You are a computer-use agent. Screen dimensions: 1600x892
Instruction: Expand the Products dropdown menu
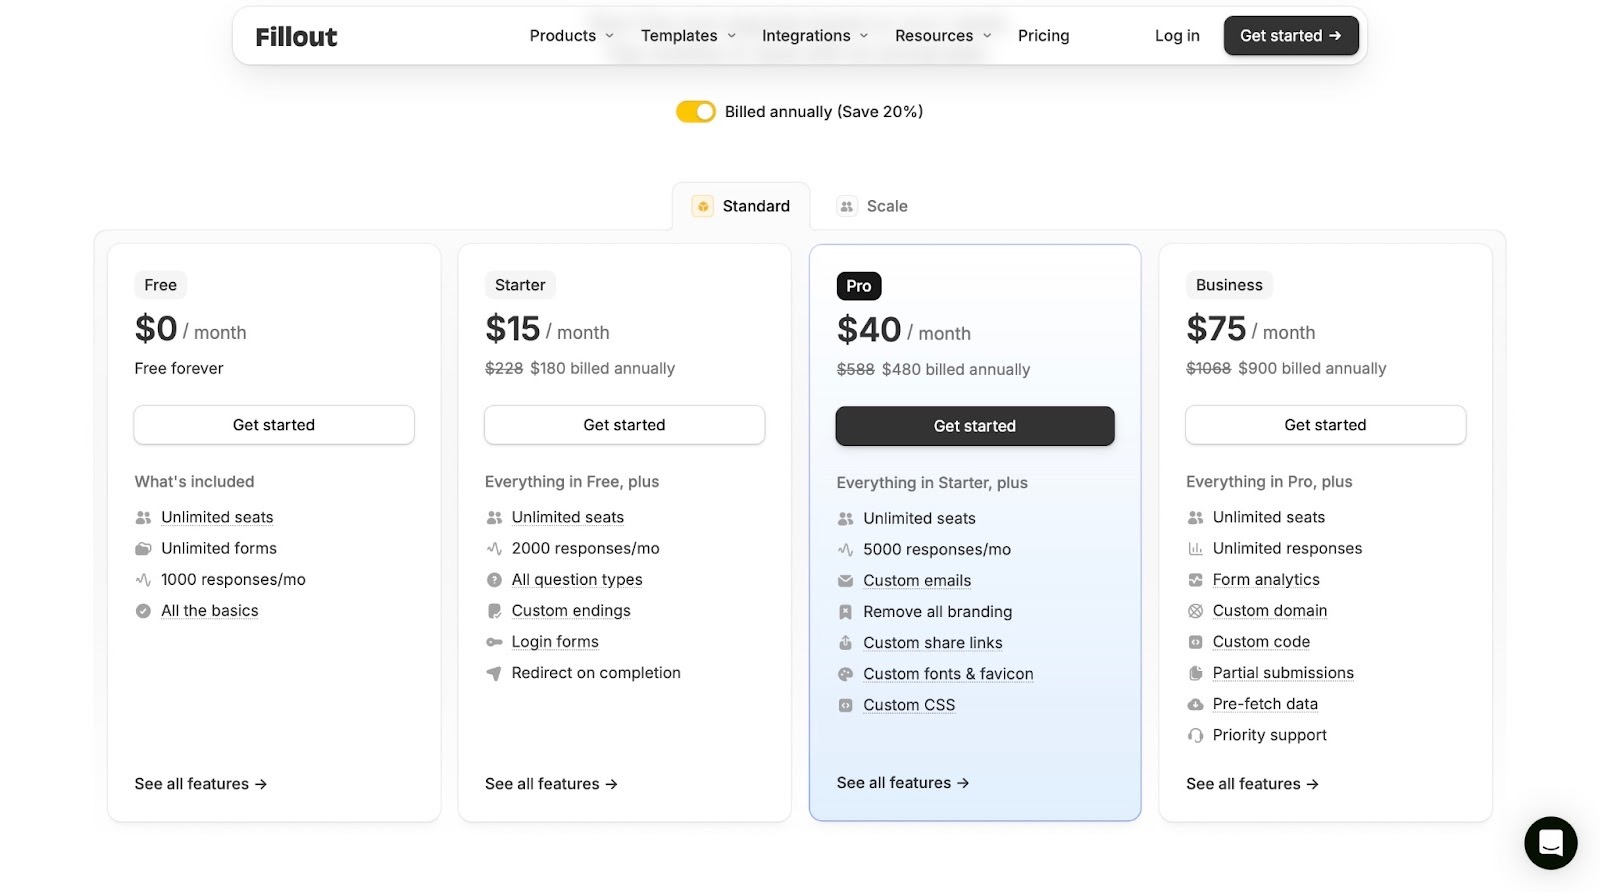coord(571,36)
